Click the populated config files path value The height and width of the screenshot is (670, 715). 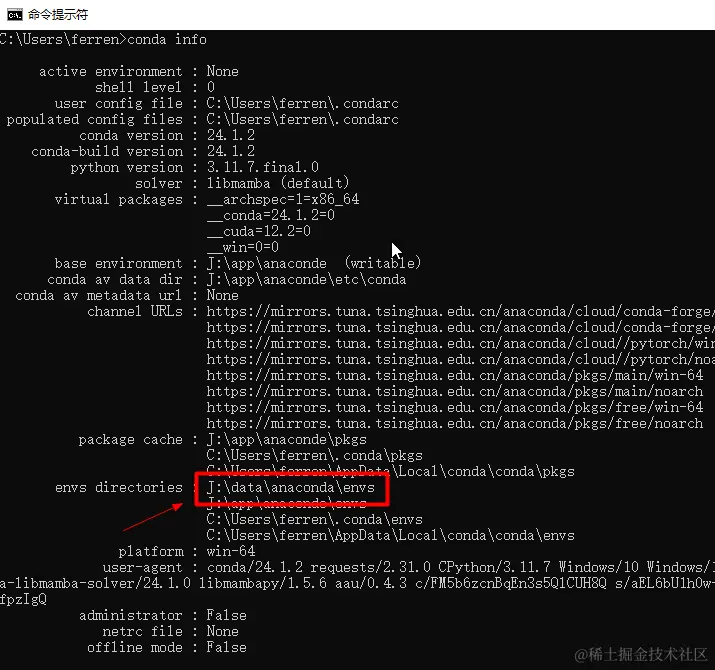[303, 119]
